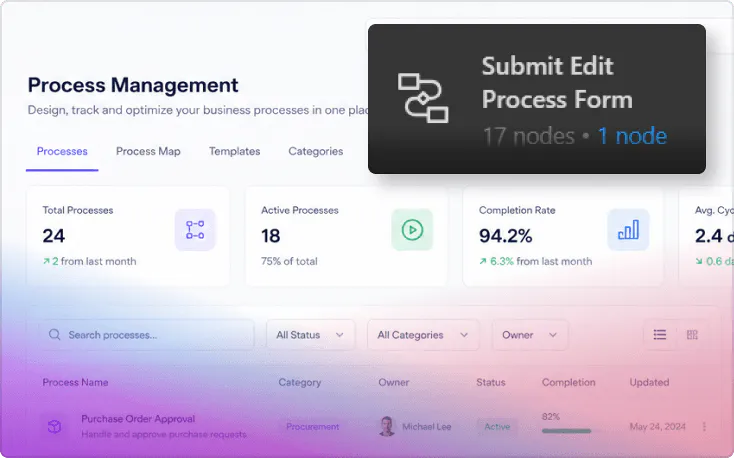Open more options for Purchase Order Approval
Viewport: 734px width, 458px height.
tap(704, 427)
